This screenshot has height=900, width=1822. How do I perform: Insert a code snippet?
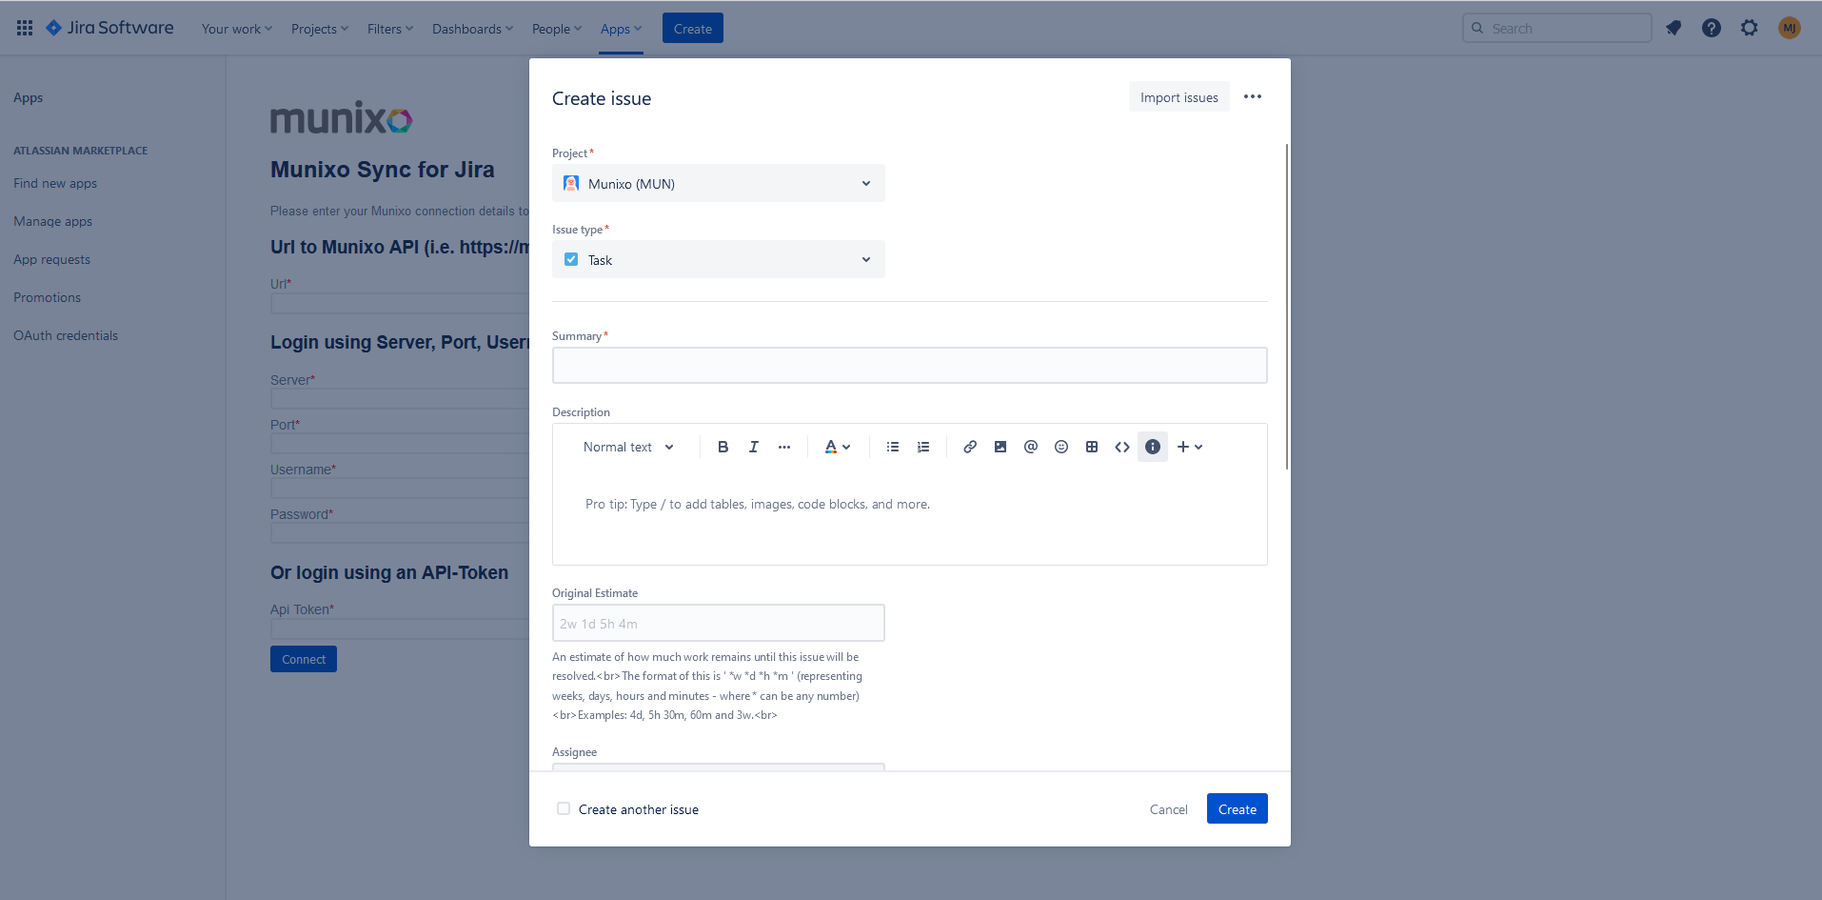(x=1122, y=447)
